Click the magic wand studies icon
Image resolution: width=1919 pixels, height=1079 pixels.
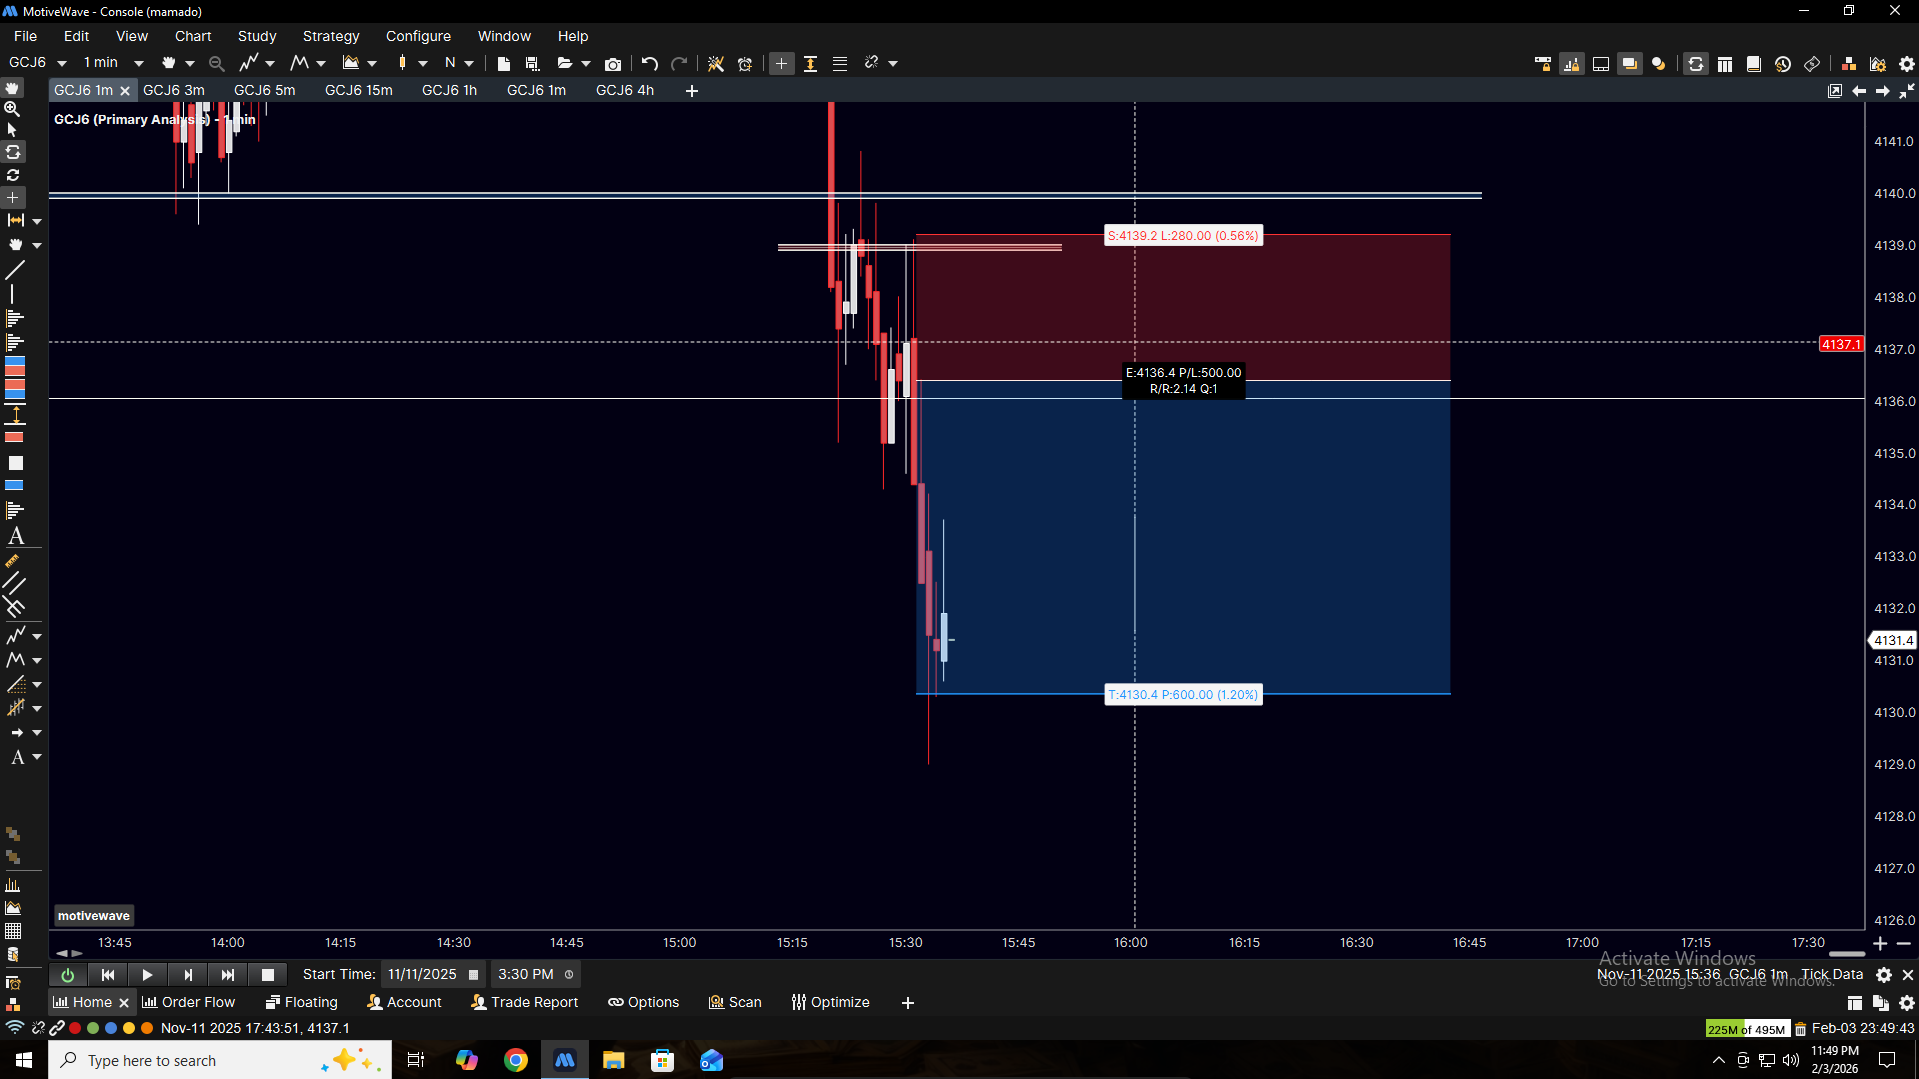pyautogui.click(x=716, y=63)
